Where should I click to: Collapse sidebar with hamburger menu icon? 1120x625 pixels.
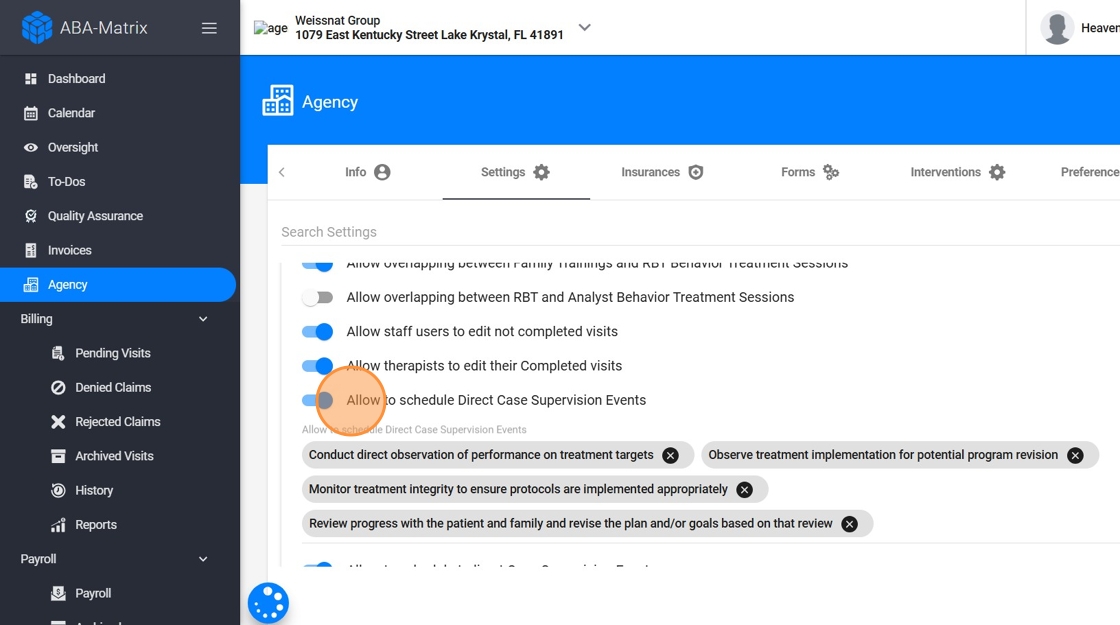[209, 28]
